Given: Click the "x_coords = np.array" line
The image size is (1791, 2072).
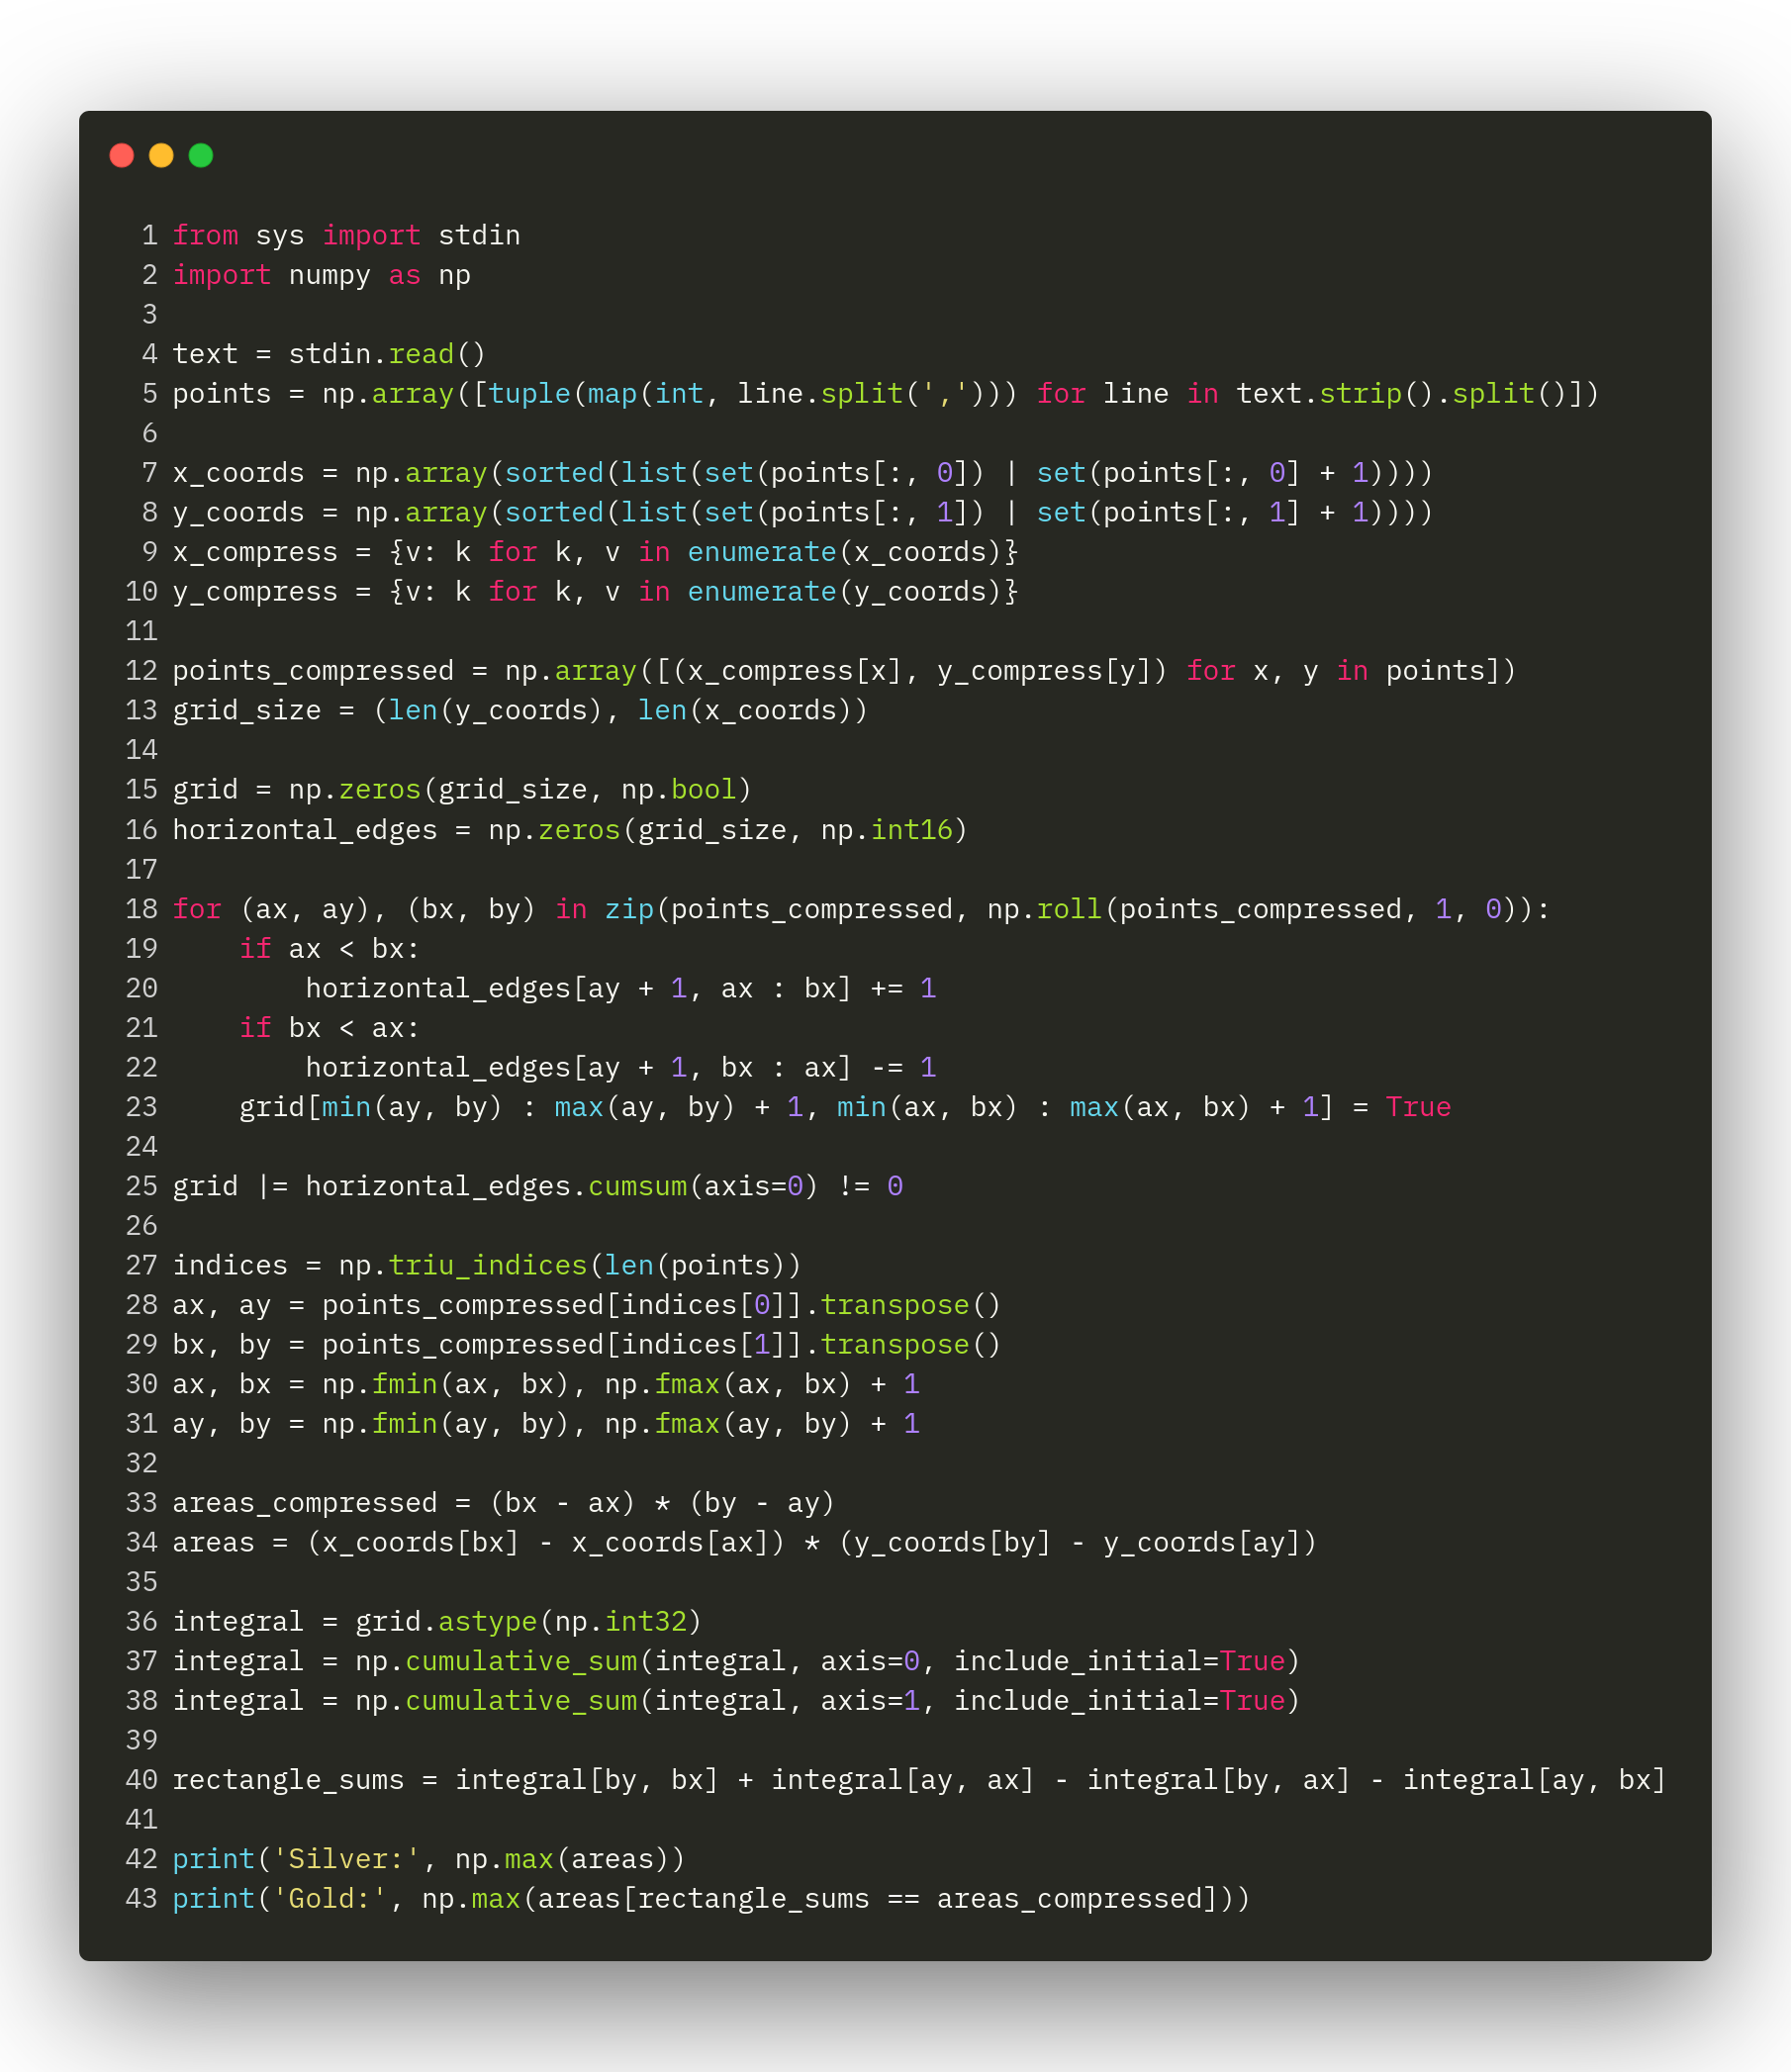Looking at the screenshot, I should click(802, 473).
